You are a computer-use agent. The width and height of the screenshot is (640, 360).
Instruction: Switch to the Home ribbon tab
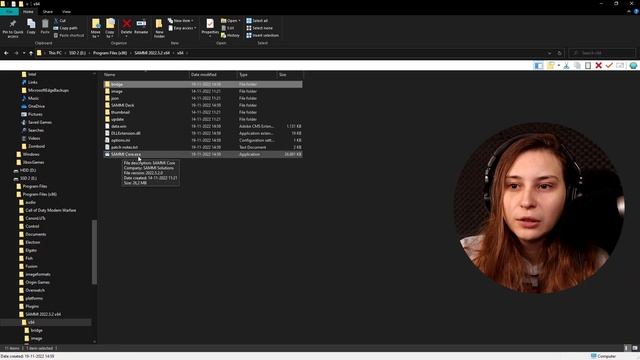pos(28,12)
